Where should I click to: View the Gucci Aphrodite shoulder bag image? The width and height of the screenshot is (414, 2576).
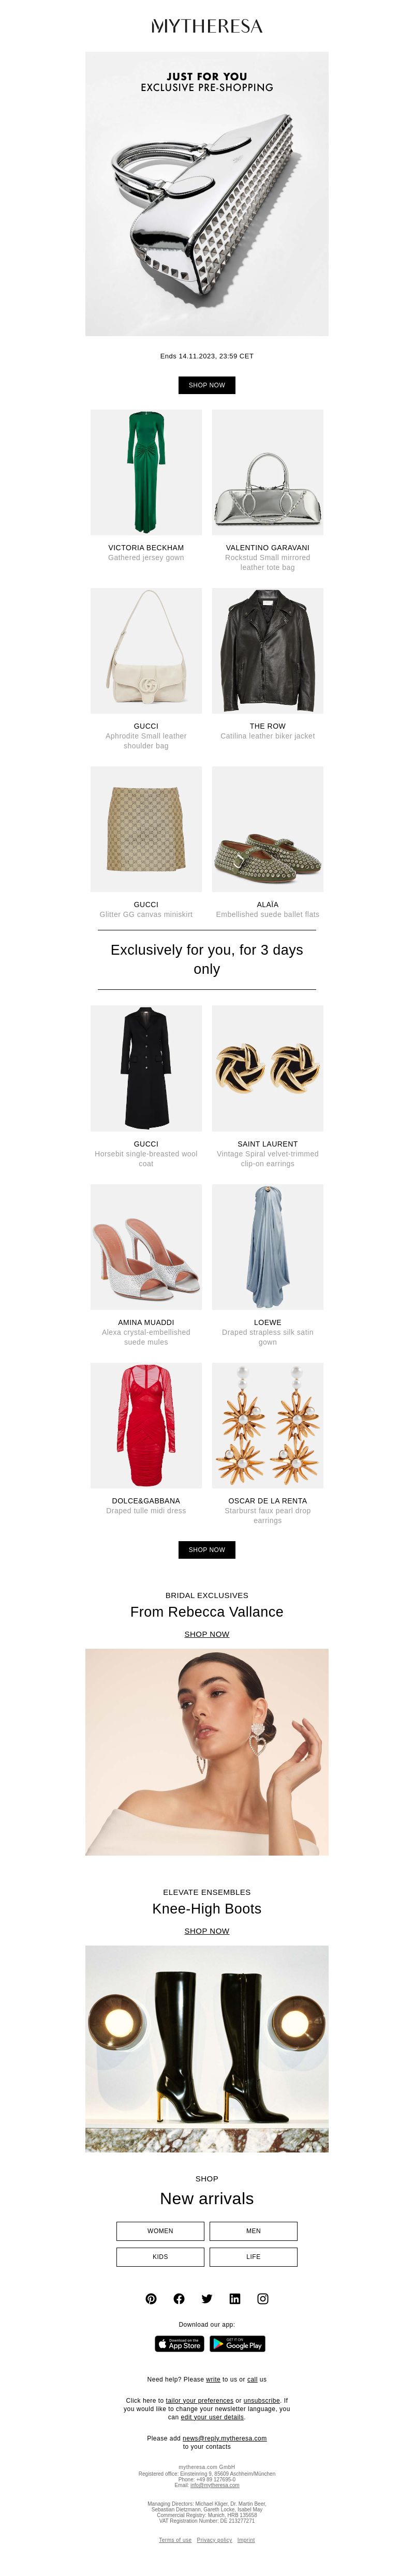146,651
